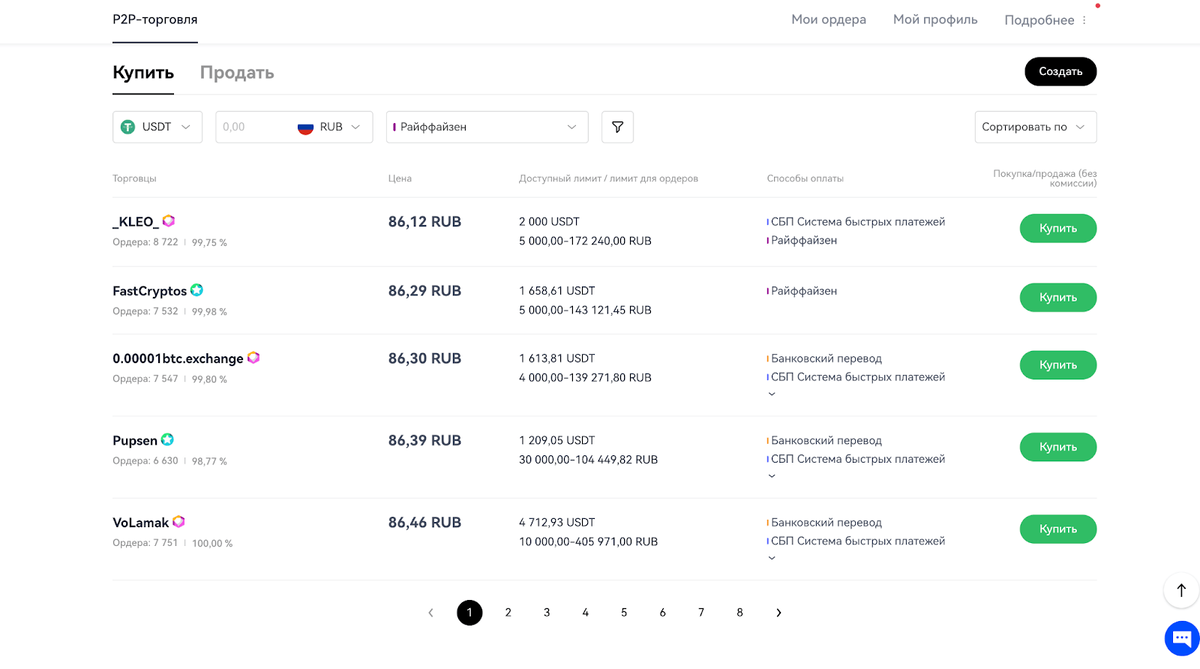Viewport: 1200px width, 669px height.
Task: Click the Russian flag next to RUB
Action: (x=303, y=127)
